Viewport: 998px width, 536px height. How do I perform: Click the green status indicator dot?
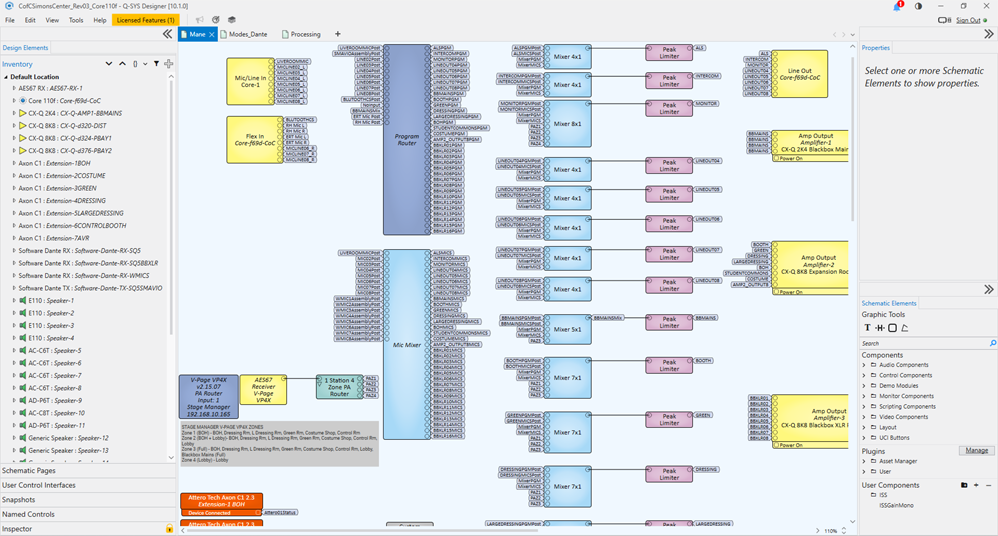point(985,20)
